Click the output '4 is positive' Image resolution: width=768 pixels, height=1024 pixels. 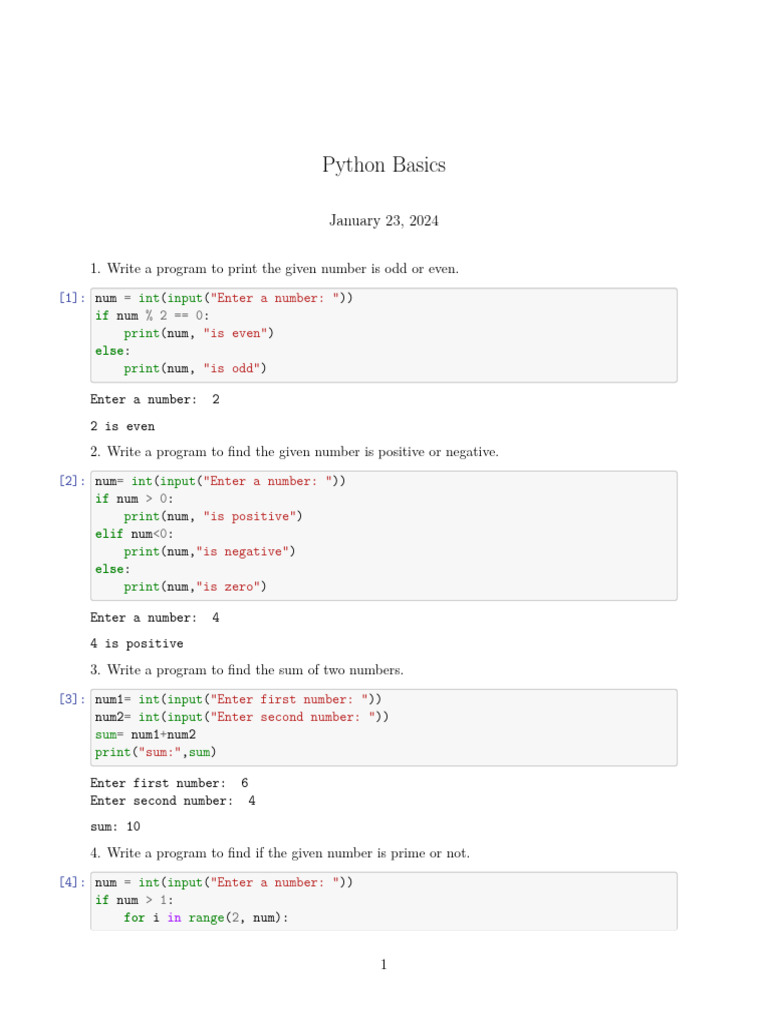(136, 643)
